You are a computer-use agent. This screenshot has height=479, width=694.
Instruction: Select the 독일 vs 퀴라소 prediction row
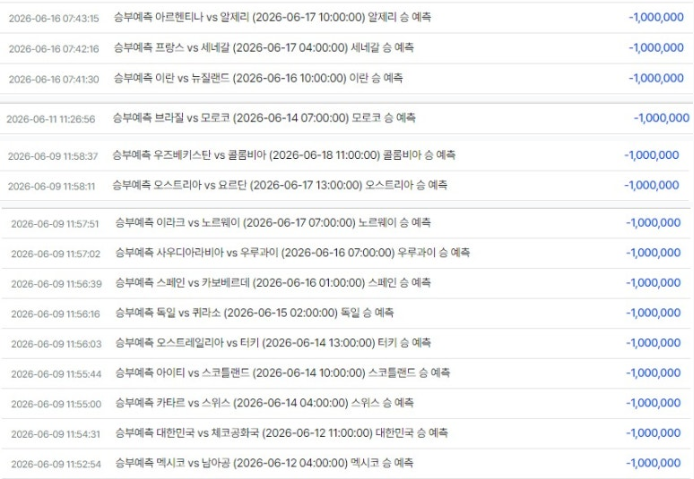coord(347,313)
